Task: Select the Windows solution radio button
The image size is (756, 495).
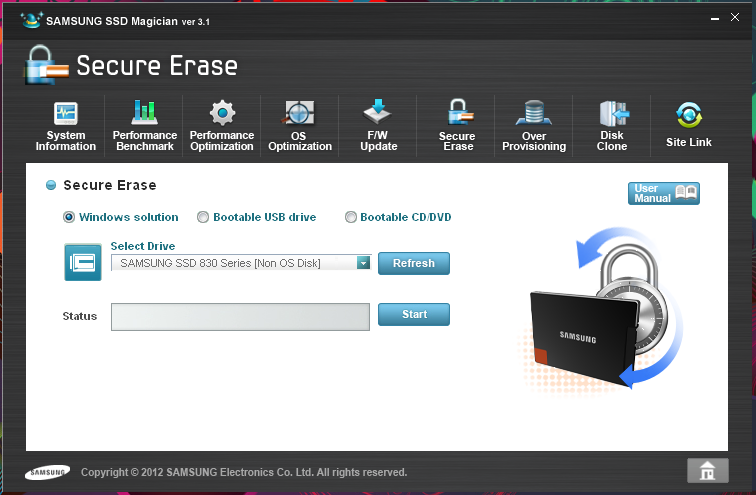Action: coord(69,217)
